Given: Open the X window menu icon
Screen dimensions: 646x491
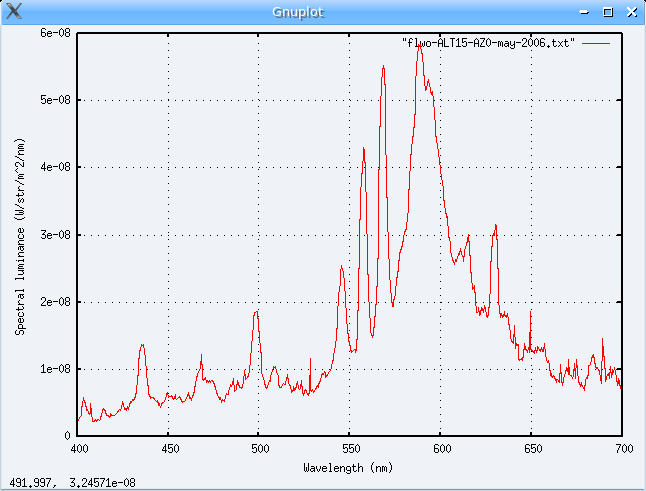Looking at the screenshot, I should point(10,11).
